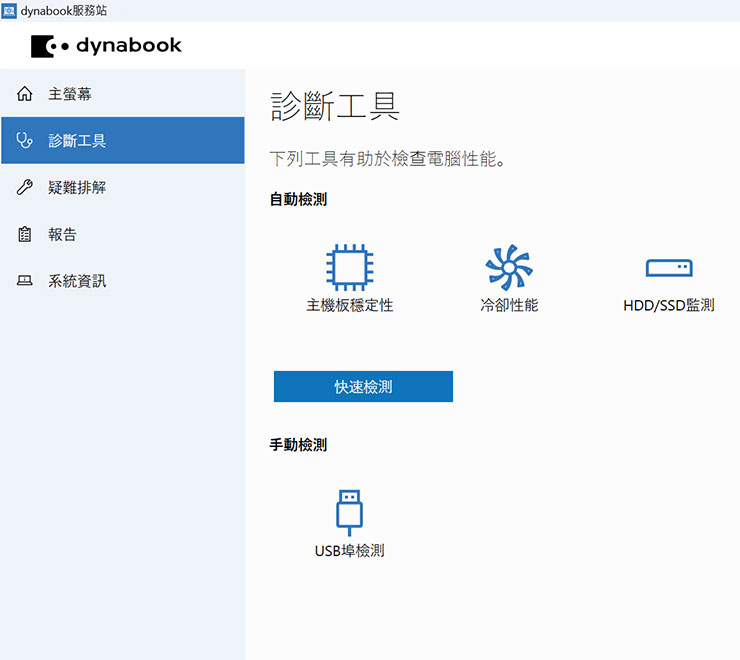Click the 自動檢測 heading
Image resolution: width=740 pixels, height=660 pixels.
point(298,199)
